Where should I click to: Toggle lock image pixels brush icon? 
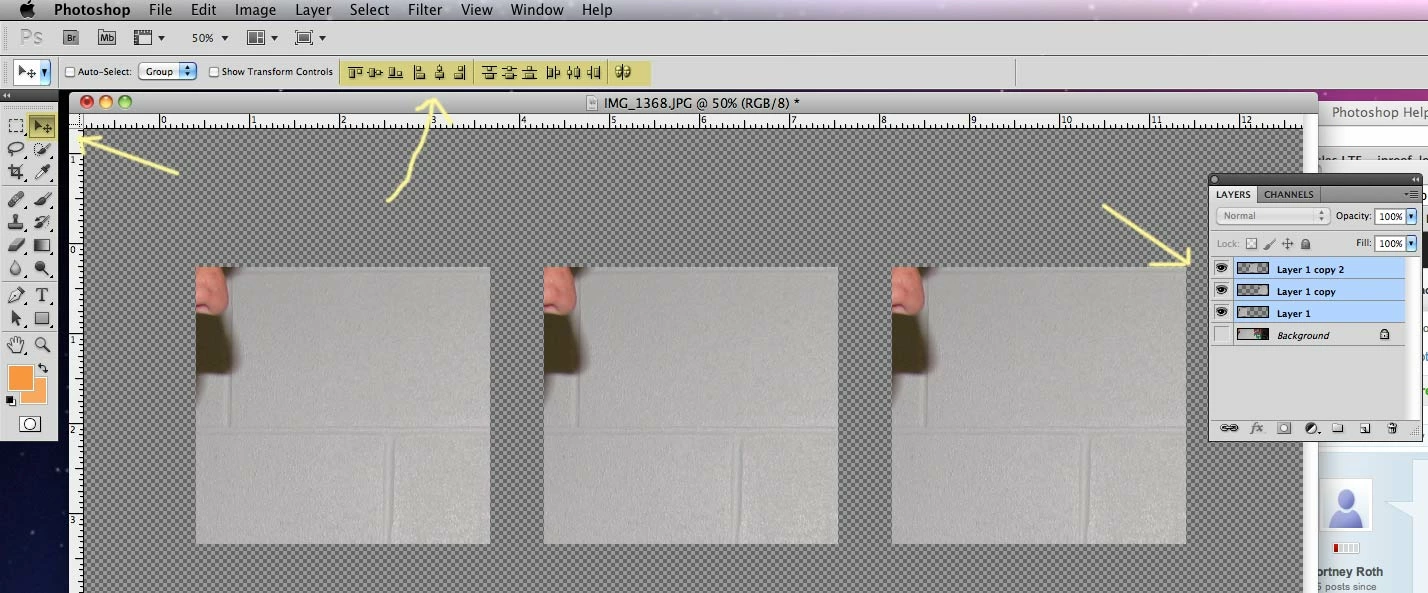[x=1269, y=243]
